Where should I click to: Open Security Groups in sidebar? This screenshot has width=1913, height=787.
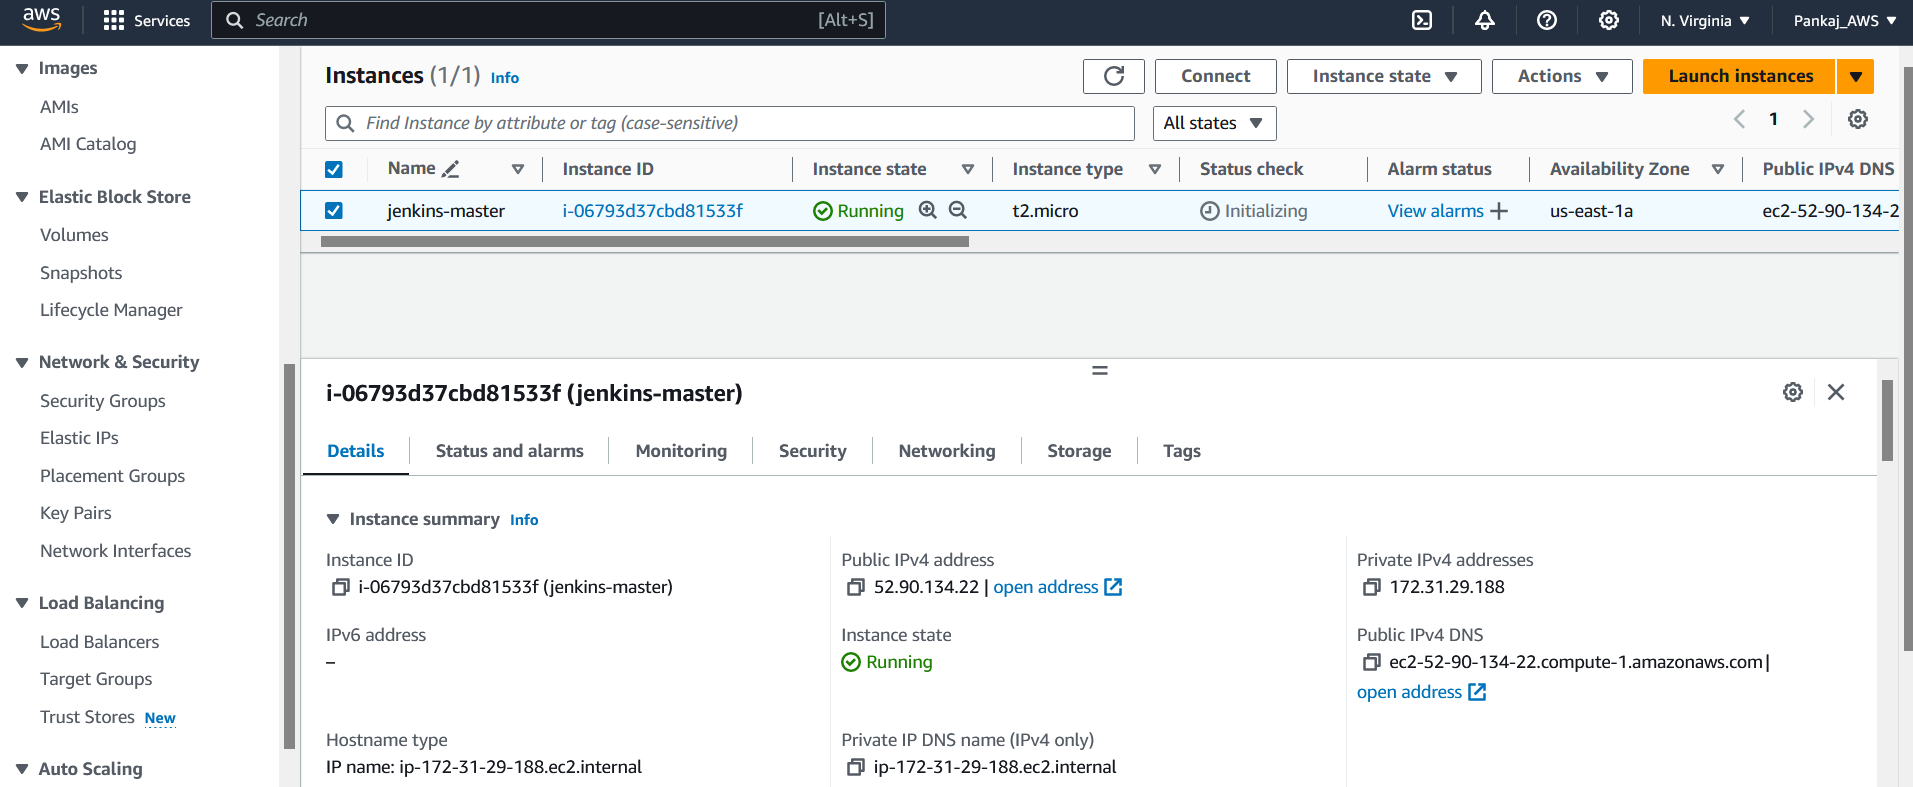click(x=103, y=401)
